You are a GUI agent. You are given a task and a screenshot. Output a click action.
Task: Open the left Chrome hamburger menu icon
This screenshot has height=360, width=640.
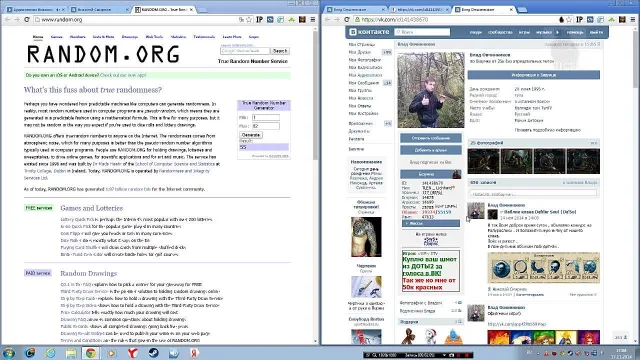coord(313,19)
